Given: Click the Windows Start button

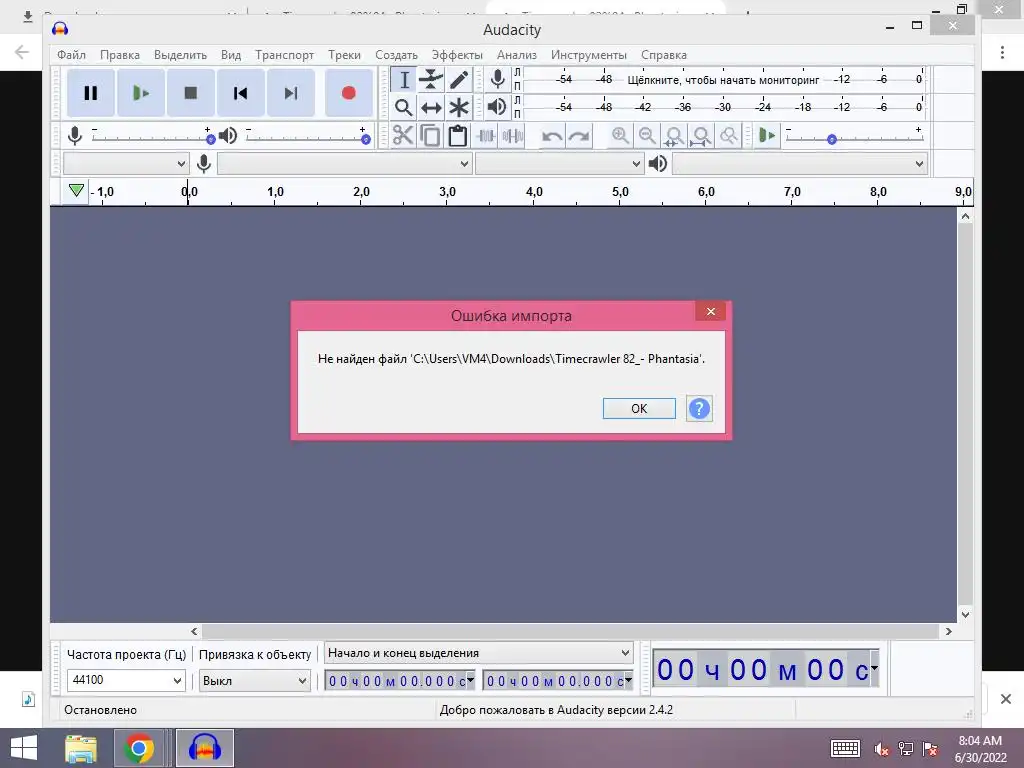Looking at the screenshot, I should (x=24, y=748).
